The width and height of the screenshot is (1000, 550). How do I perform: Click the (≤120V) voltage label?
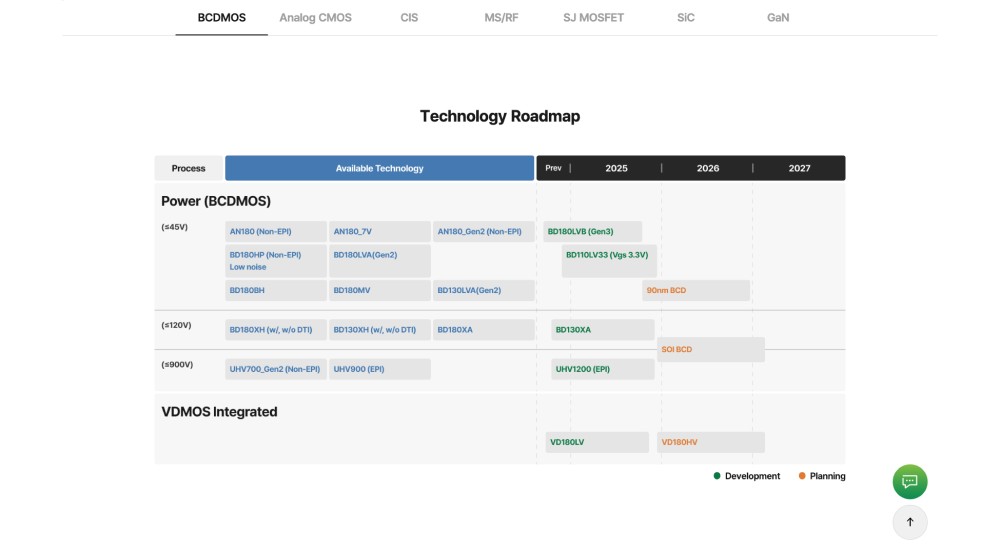(176, 325)
